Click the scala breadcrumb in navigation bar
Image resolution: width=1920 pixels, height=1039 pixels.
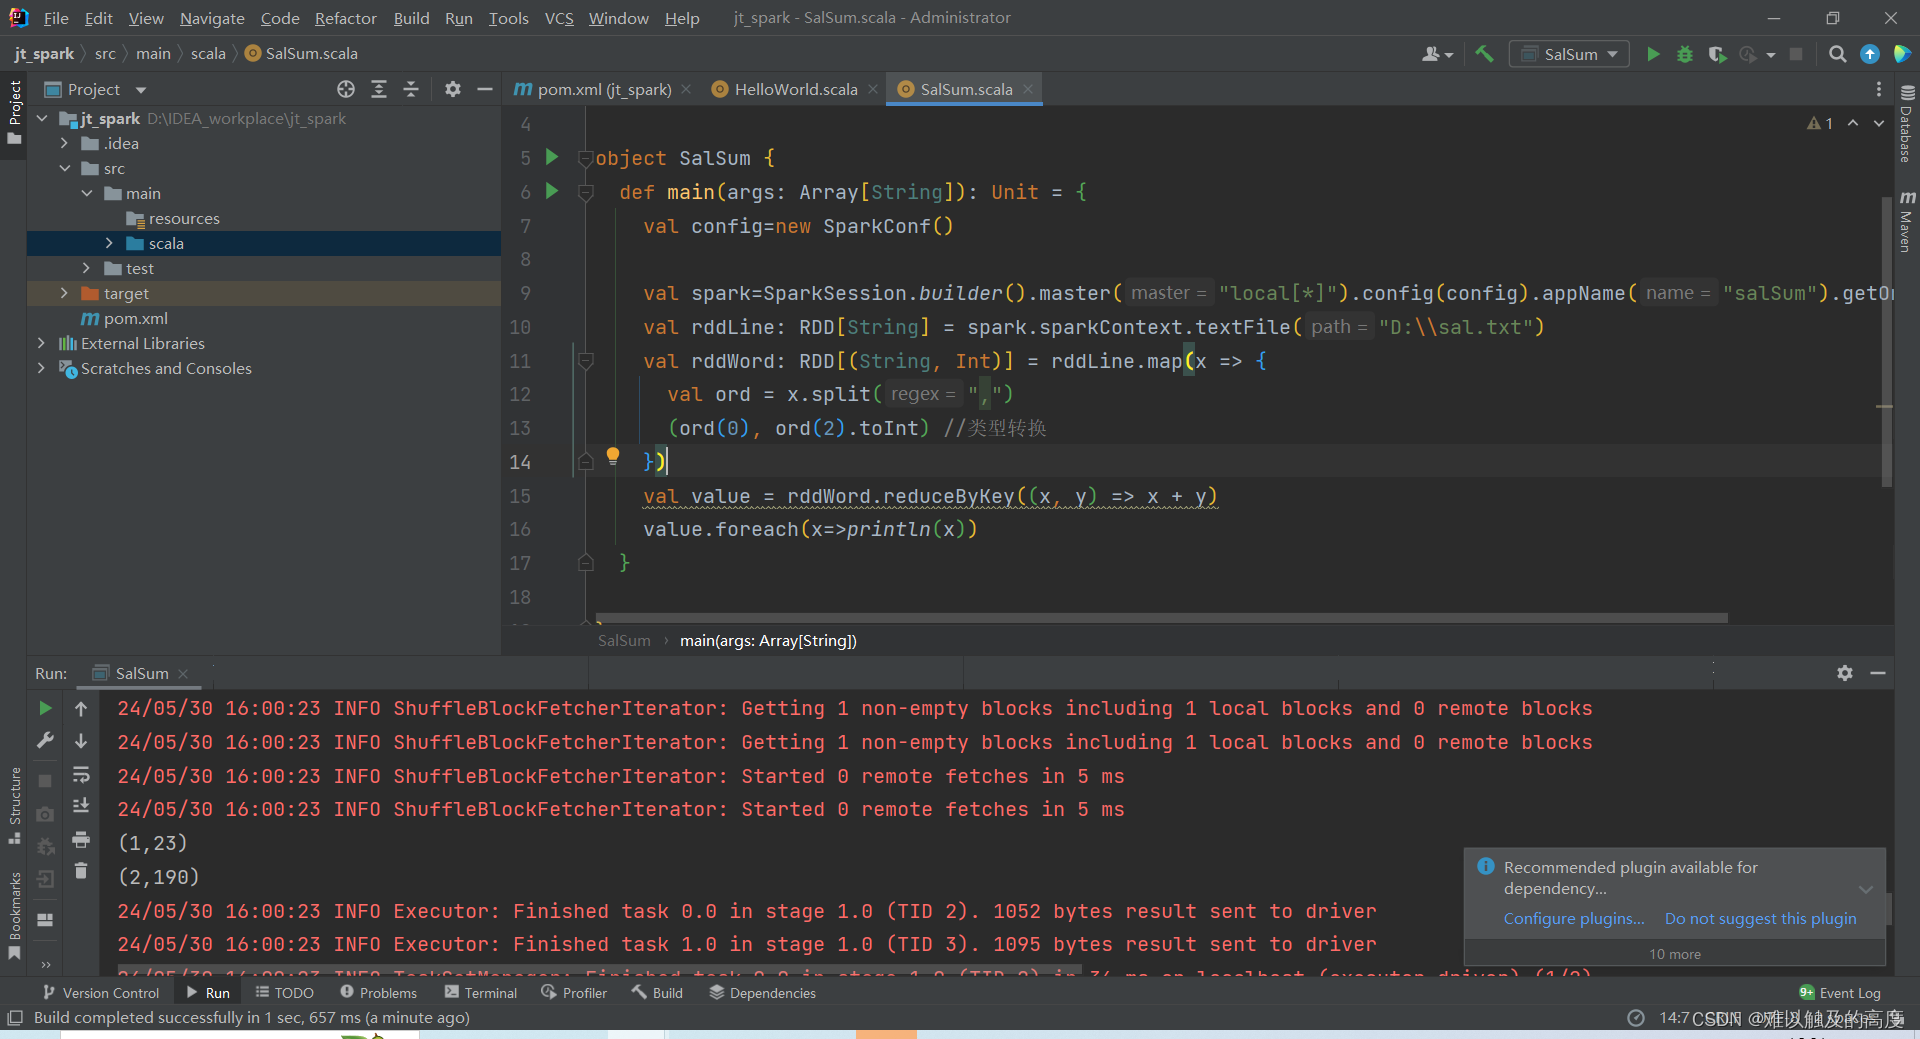click(x=208, y=53)
